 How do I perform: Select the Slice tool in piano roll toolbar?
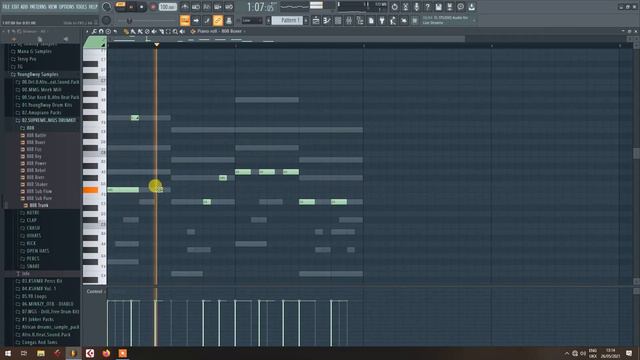click(161, 31)
